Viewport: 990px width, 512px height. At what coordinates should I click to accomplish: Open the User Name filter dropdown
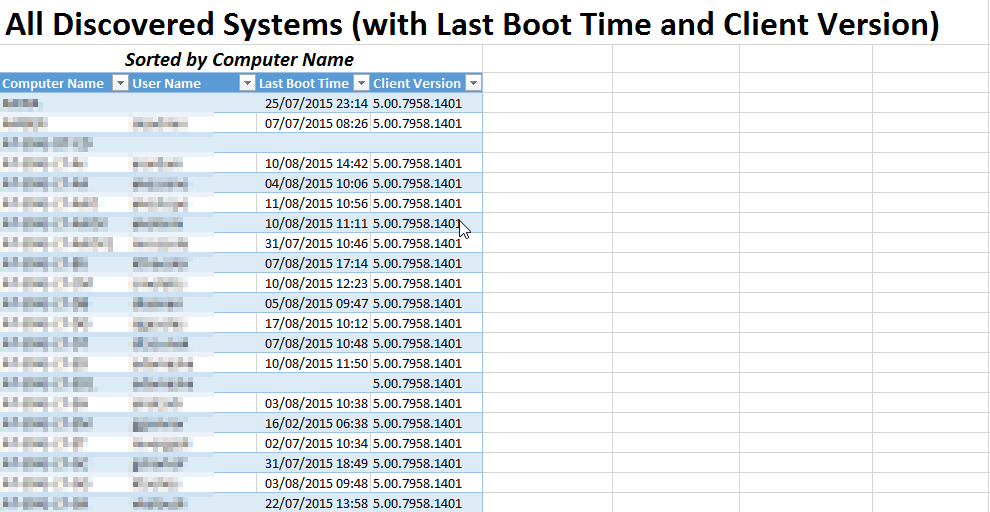point(247,84)
